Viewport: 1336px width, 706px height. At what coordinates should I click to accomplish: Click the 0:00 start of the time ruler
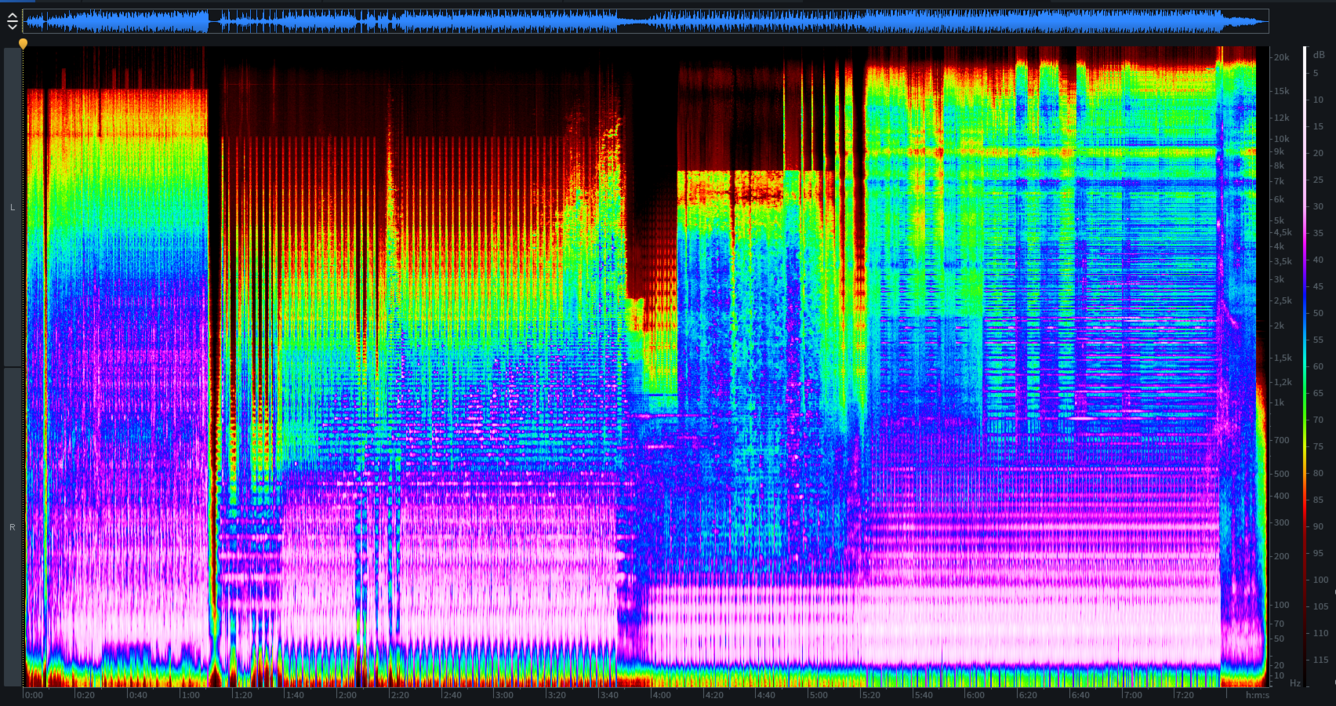[33, 695]
